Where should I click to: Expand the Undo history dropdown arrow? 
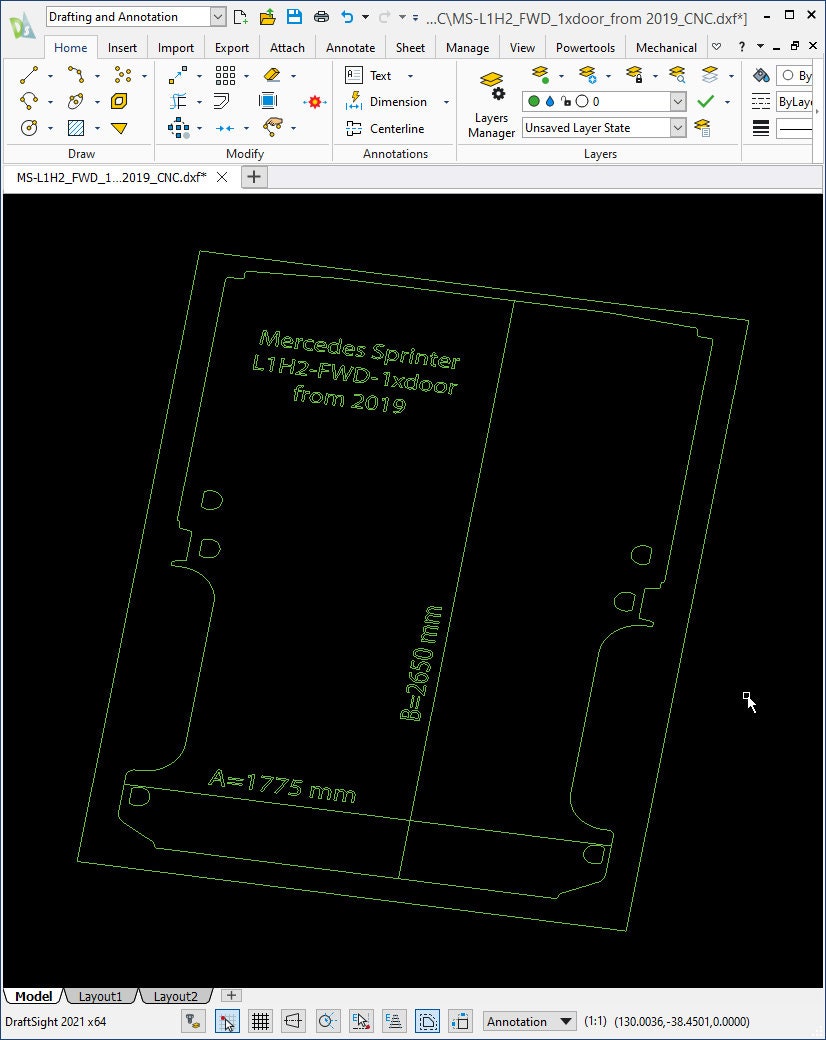coord(365,17)
